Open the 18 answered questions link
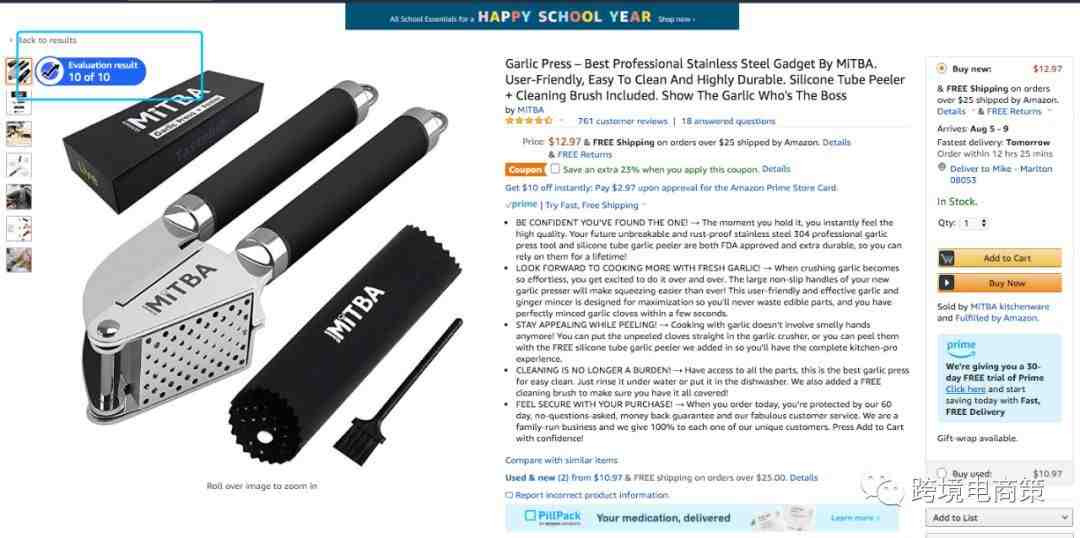The image size is (1080, 538). pos(728,121)
